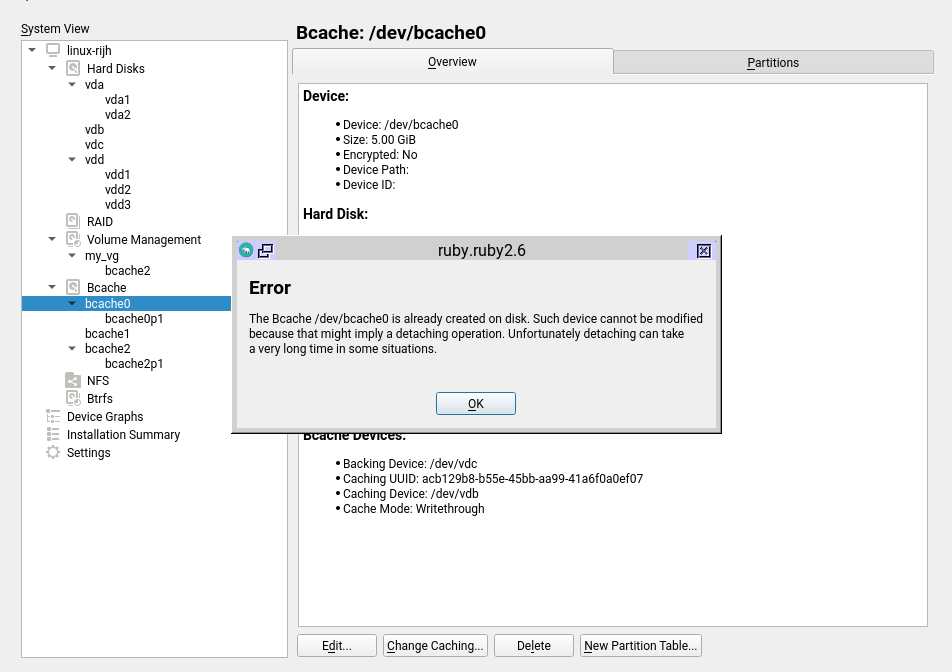Image resolution: width=952 pixels, height=672 pixels.
Task: Click the Btrfs icon in tree
Action: click(x=73, y=399)
